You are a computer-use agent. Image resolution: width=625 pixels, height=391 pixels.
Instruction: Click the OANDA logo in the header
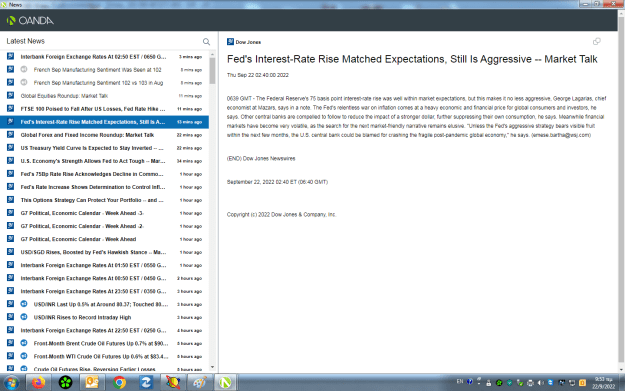[x=30, y=20]
